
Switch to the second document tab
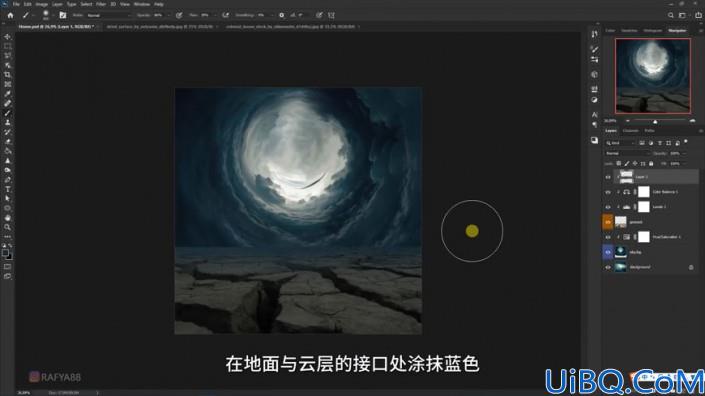pyautogui.click(x=160, y=27)
